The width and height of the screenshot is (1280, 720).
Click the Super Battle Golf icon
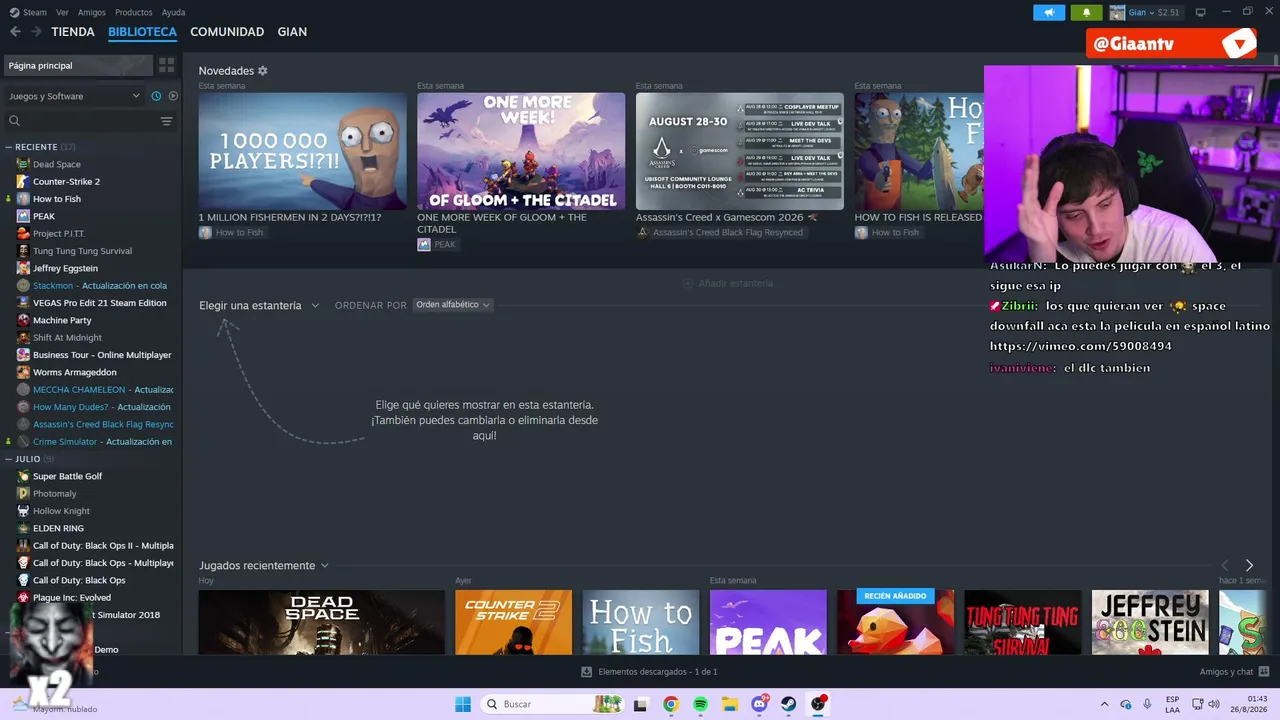pyautogui.click(x=23, y=476)
